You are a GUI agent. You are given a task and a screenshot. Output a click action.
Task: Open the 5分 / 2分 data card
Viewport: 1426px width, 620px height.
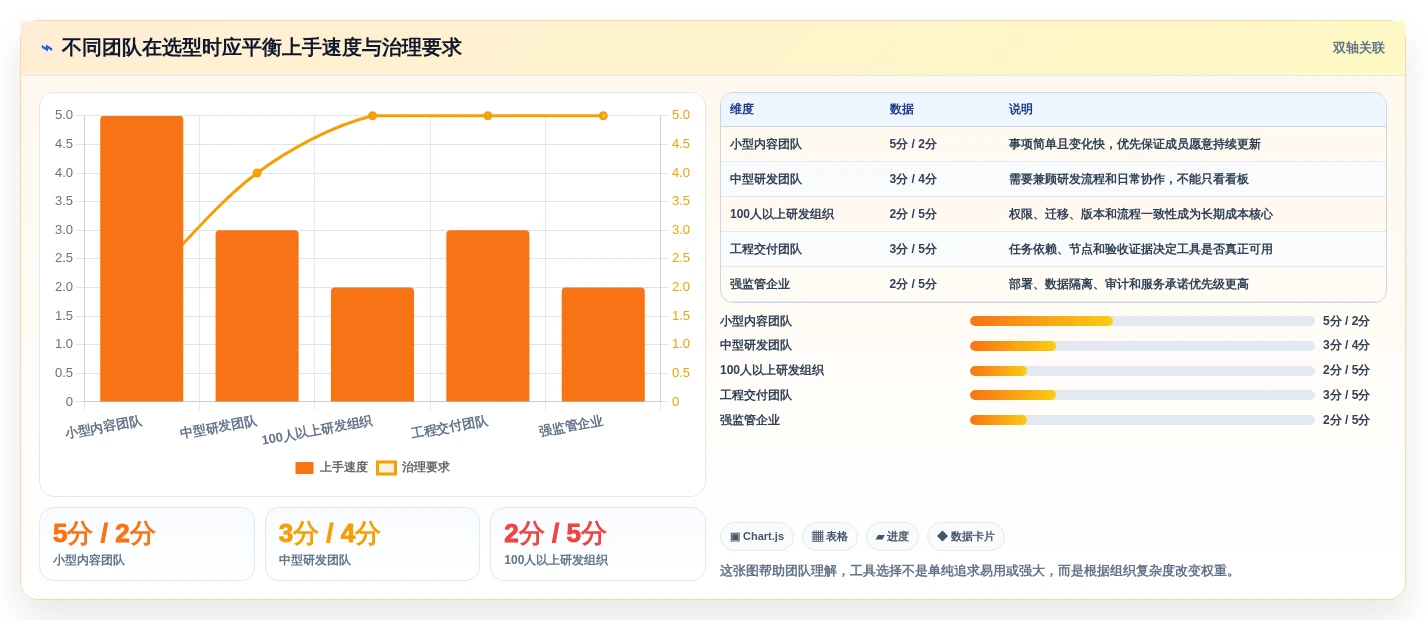tap(147, 544)
